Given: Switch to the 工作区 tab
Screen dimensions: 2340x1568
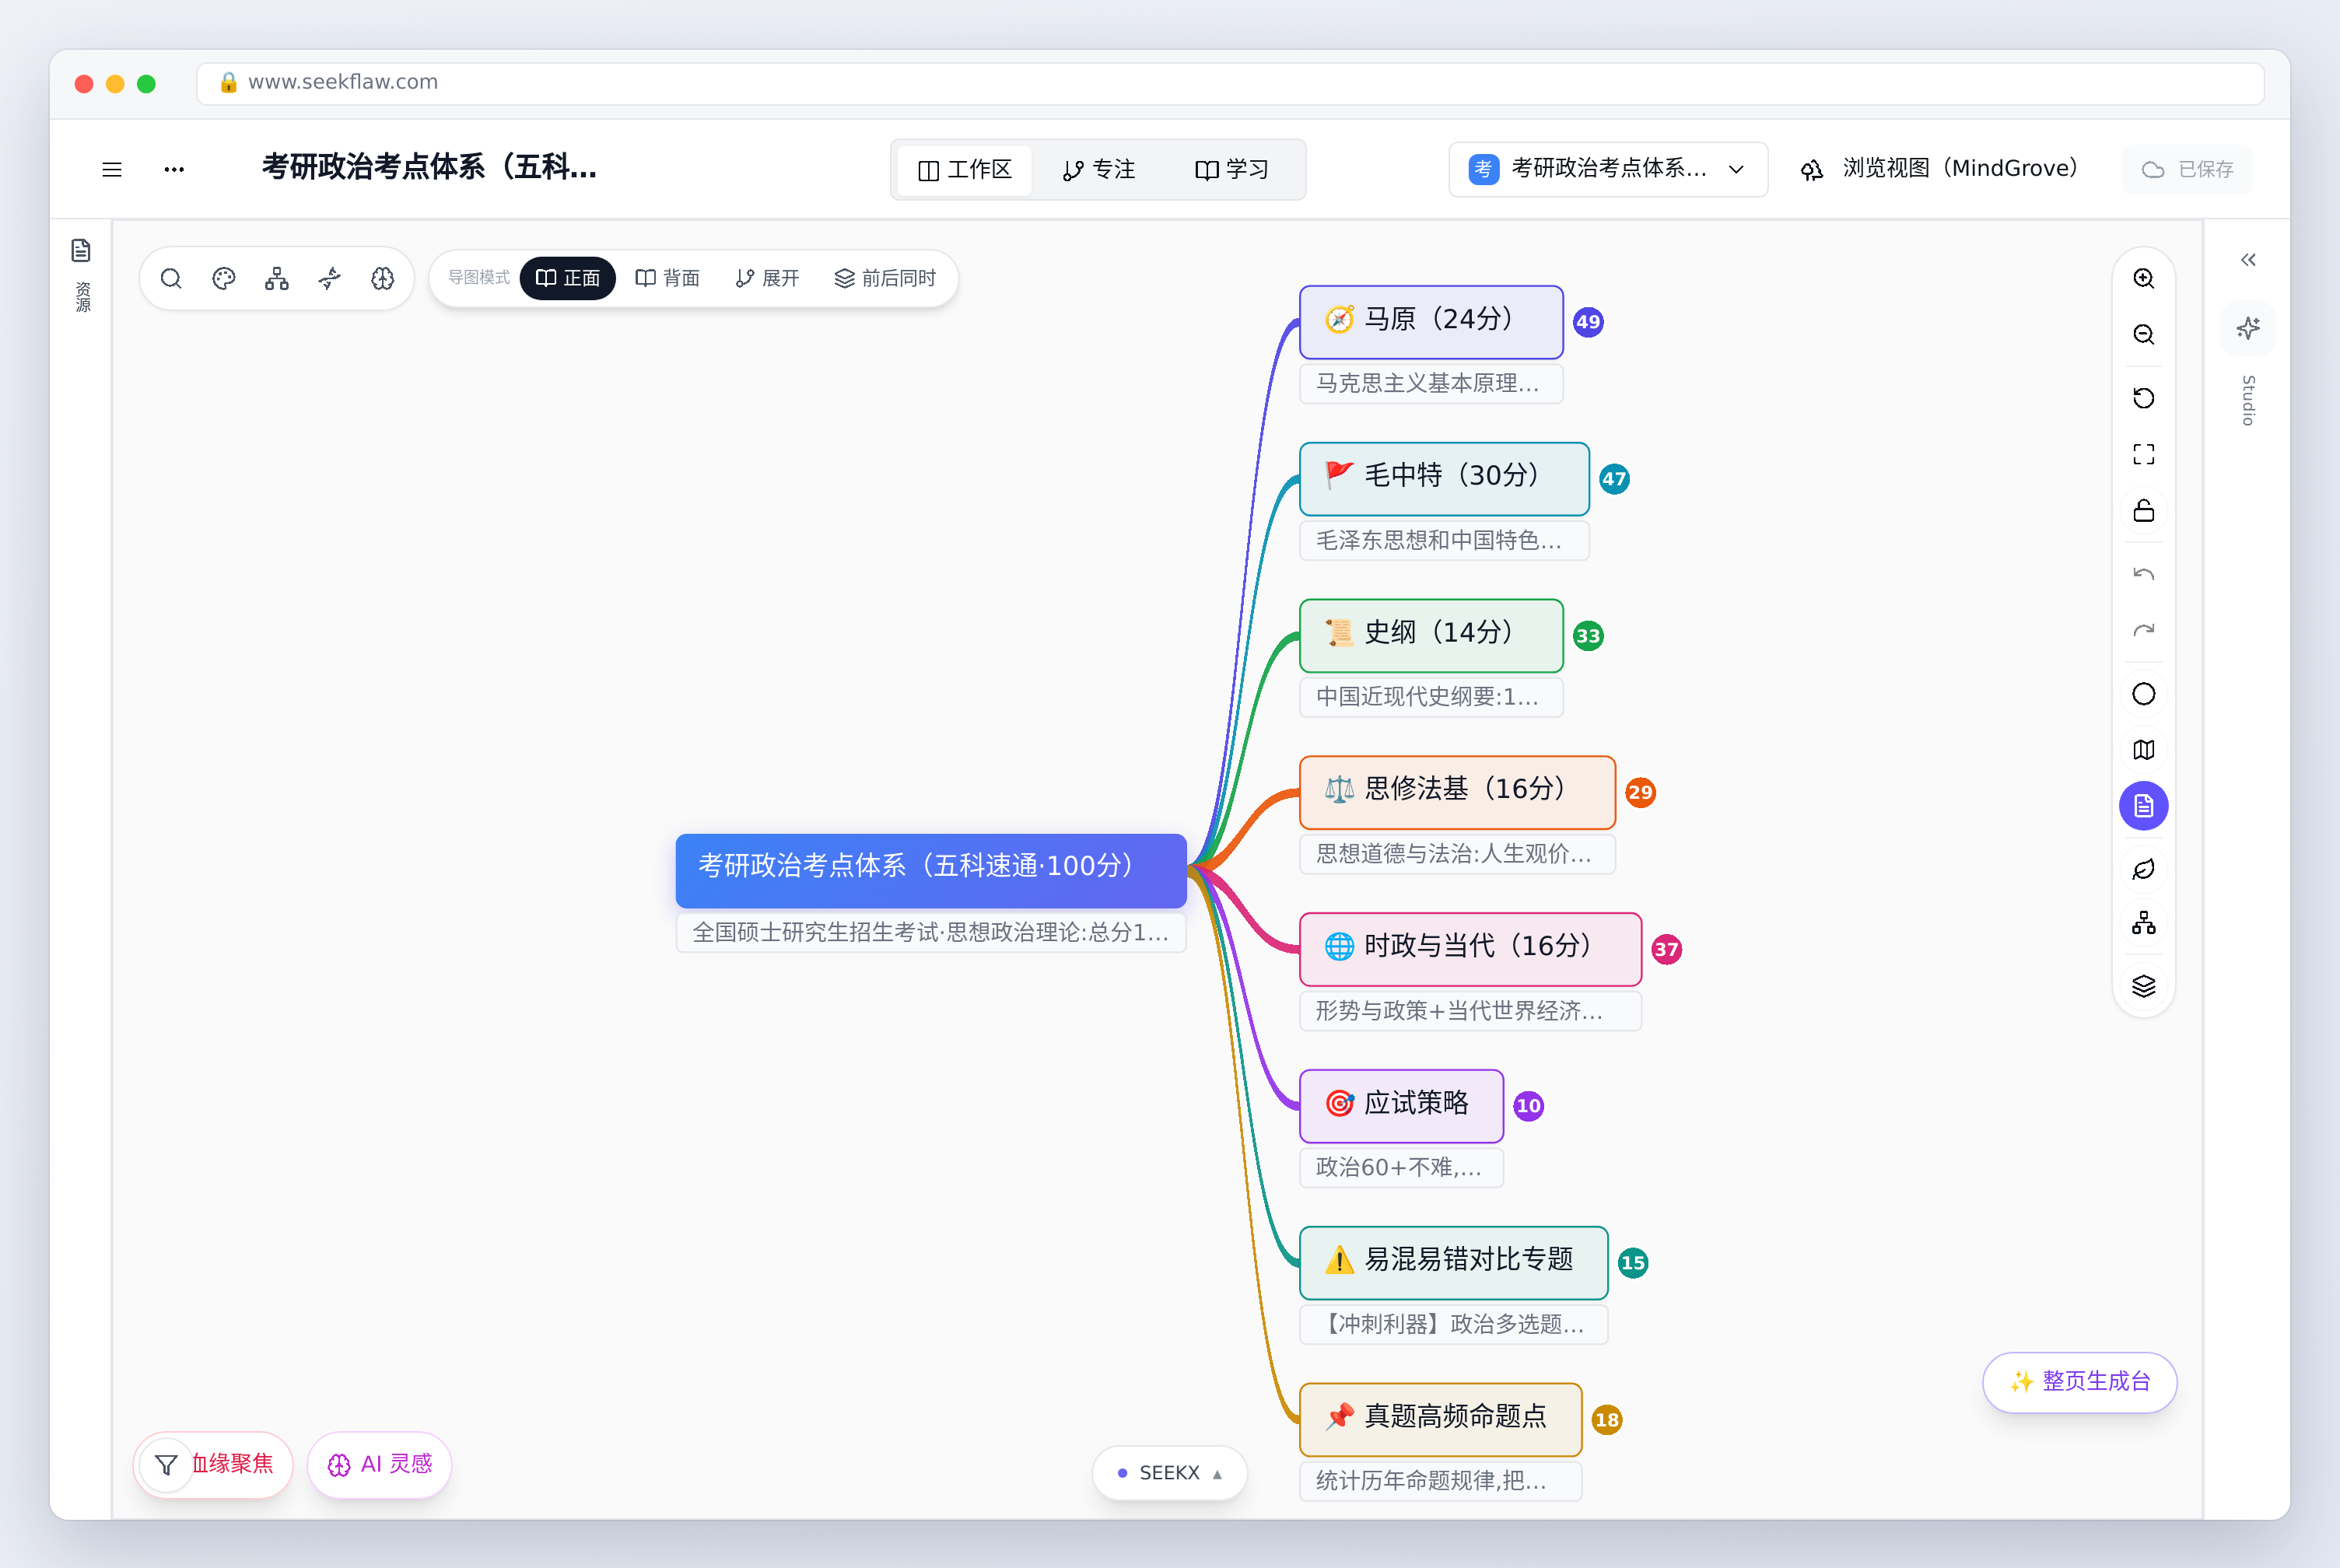Looking at the screenshot, I should point(964,170).
